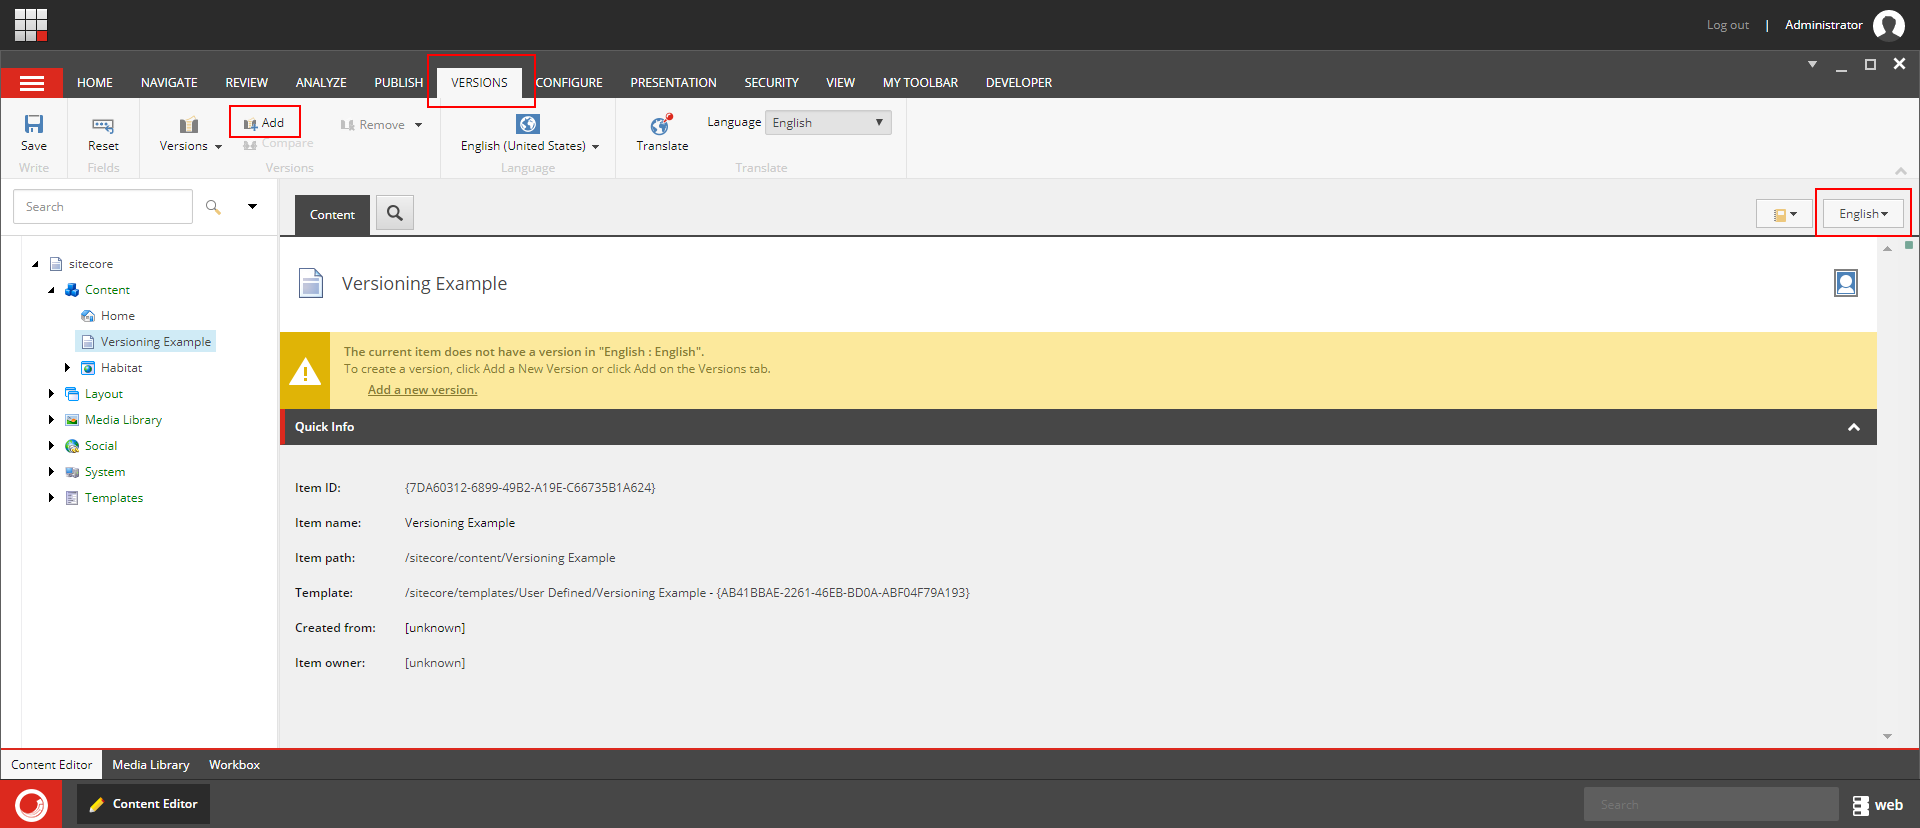Click the Administrator avatar icon

coord(1888,25)
